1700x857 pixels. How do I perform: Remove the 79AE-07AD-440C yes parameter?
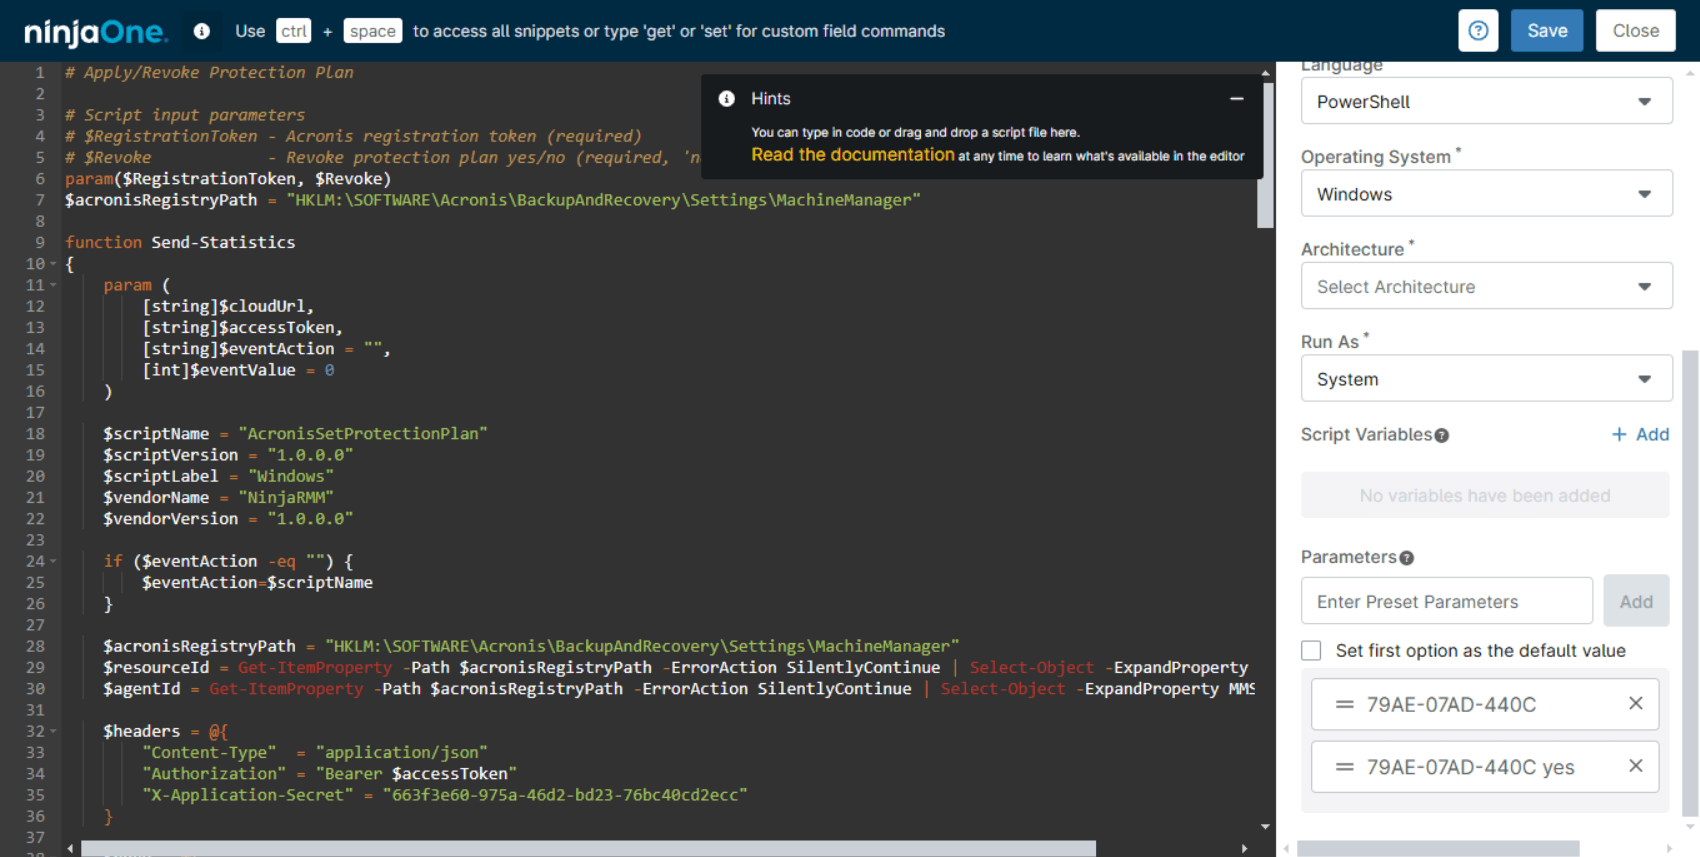point(1635,766)
